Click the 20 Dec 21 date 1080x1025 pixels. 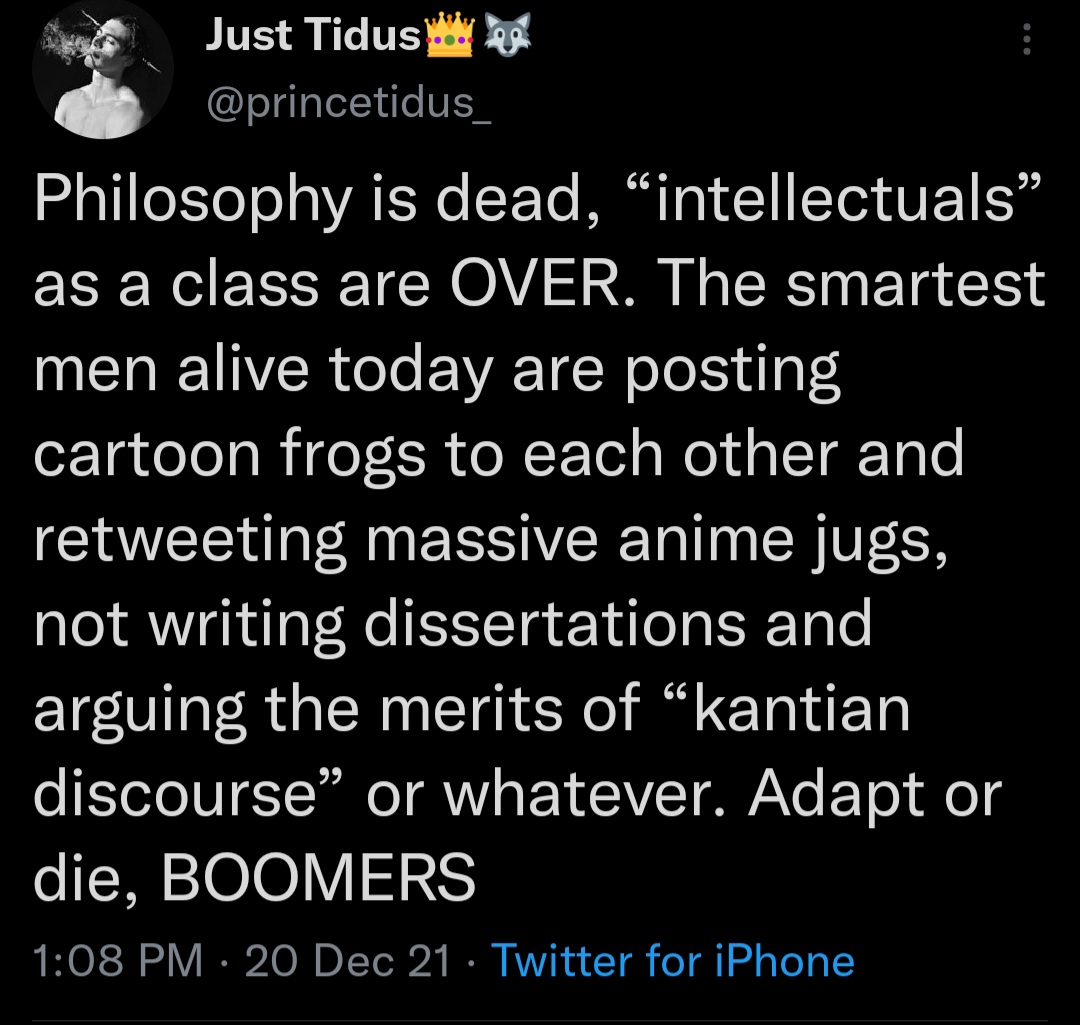tap(348, 960)
